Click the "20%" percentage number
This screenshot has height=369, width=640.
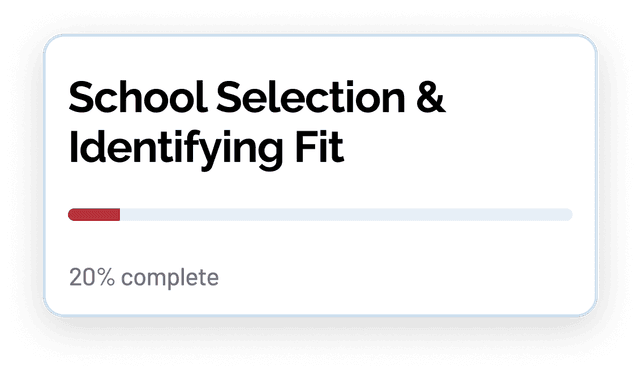[x=92, y=277]
